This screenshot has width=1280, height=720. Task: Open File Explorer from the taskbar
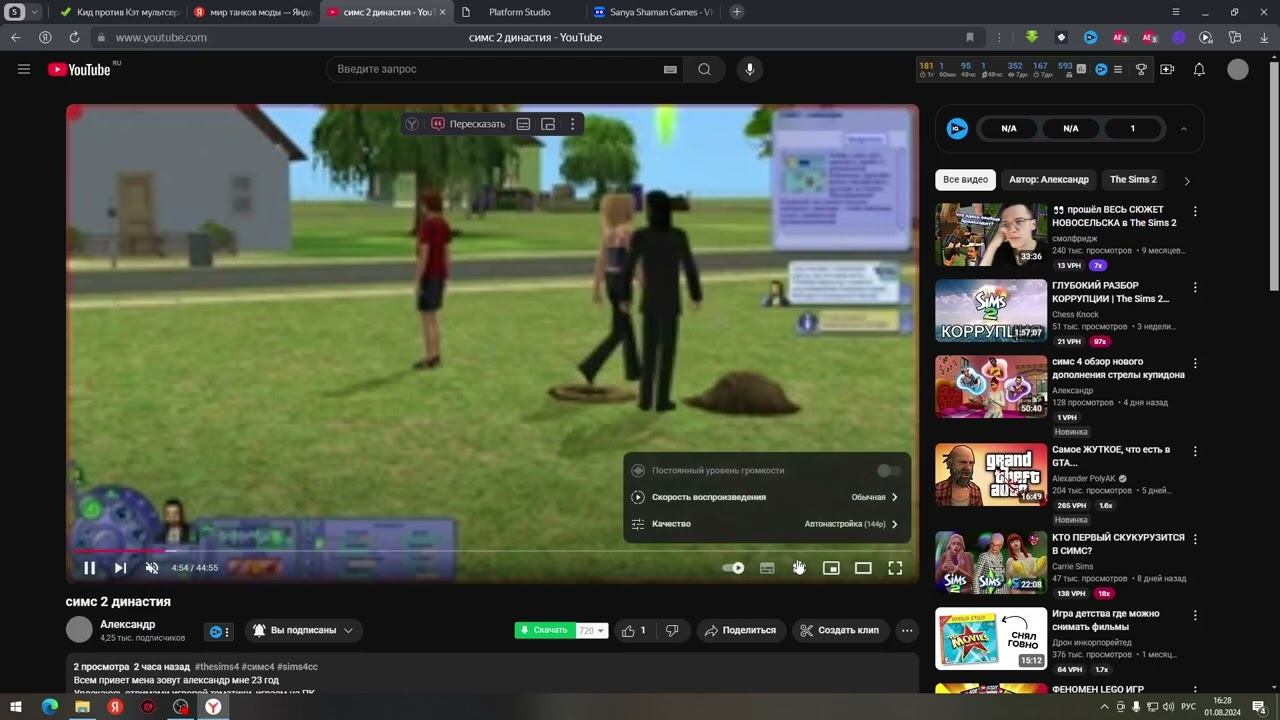83,707
